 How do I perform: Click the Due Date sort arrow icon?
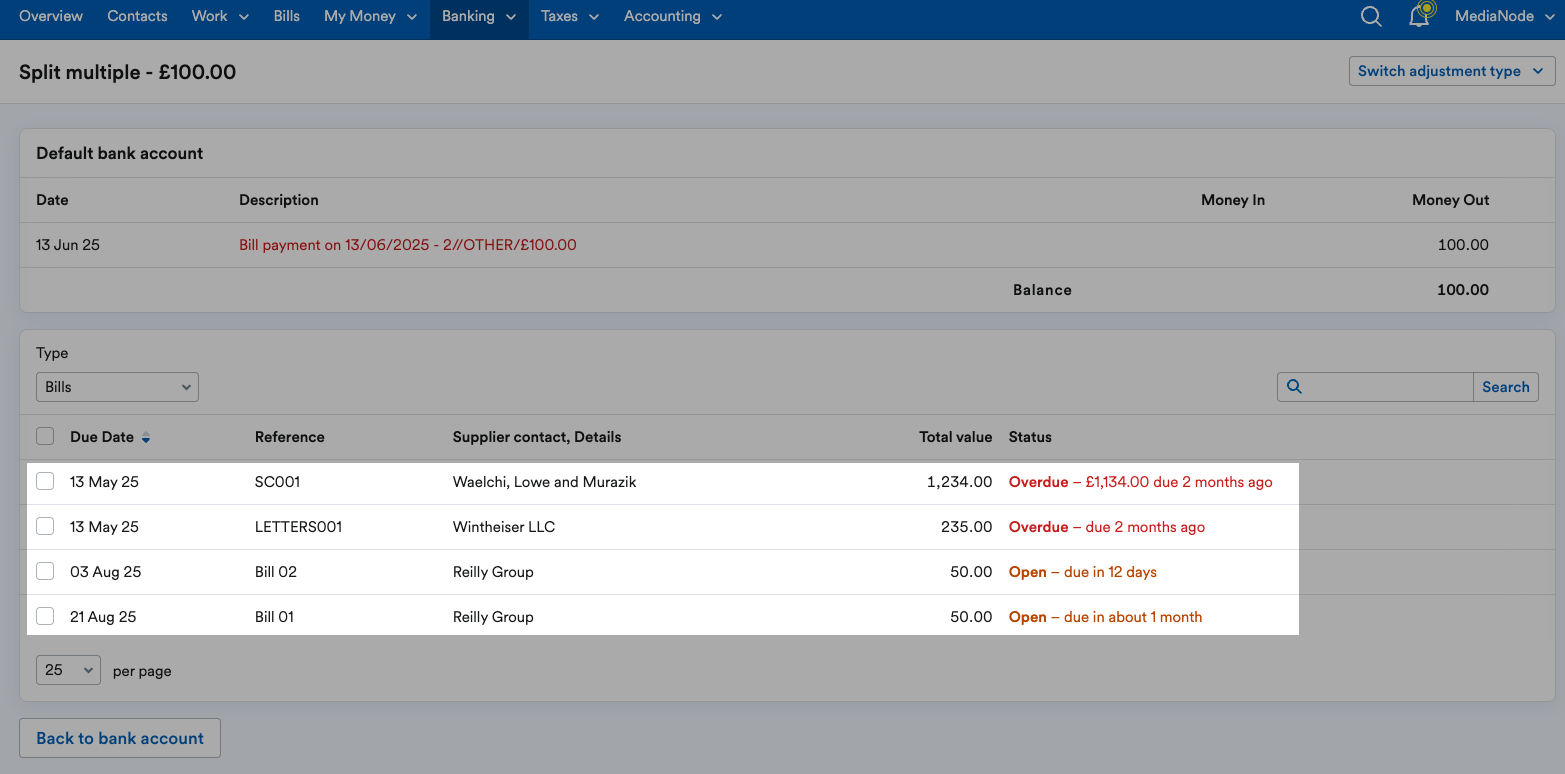(146, 438)
